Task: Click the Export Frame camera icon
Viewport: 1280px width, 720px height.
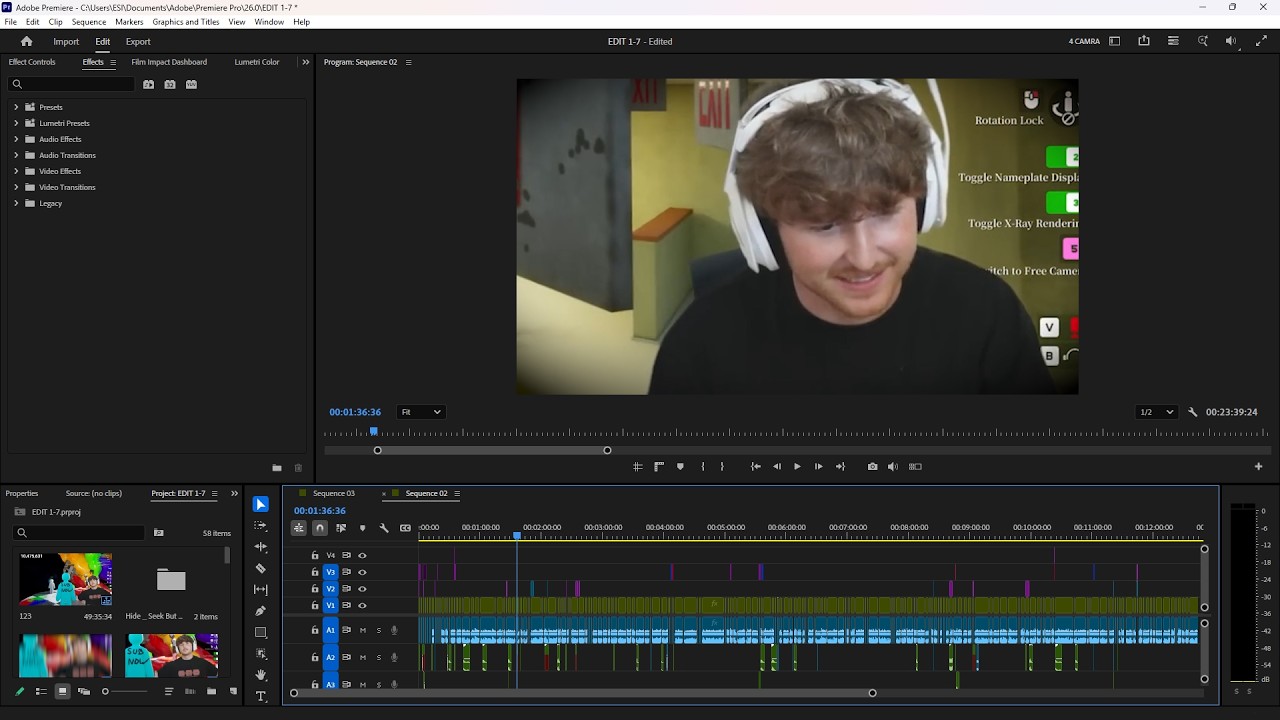Action: click(x=873, y=467)
